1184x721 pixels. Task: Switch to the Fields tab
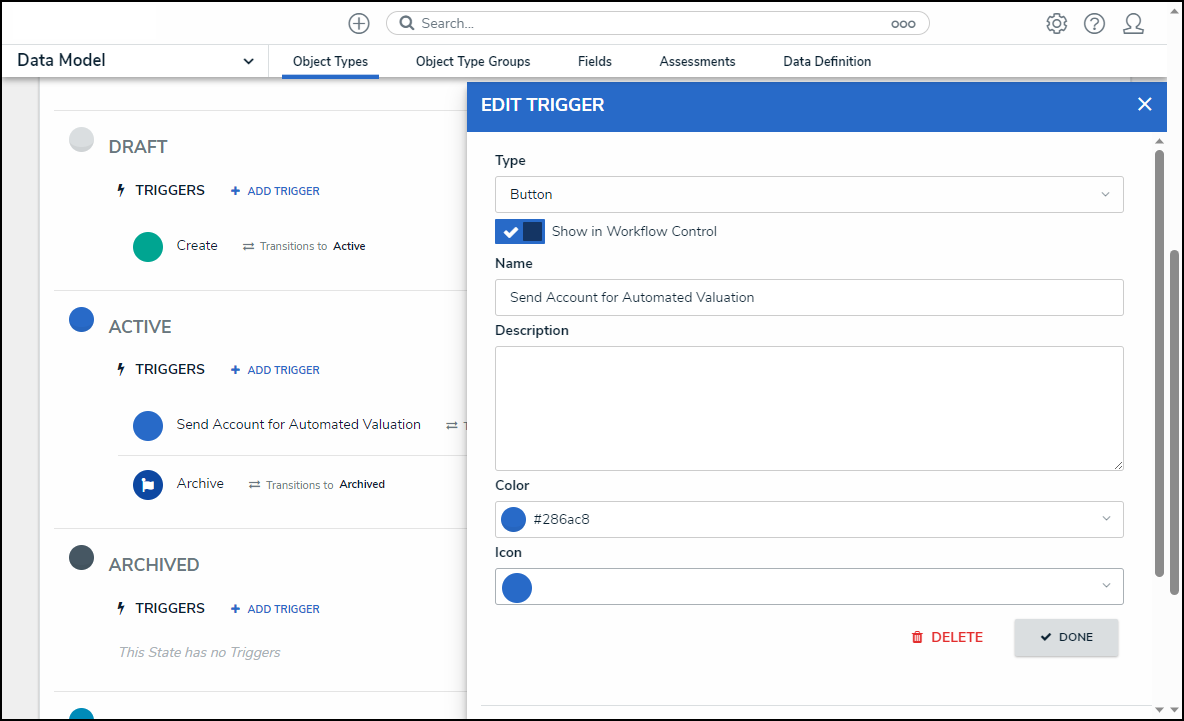pos(594,62)
